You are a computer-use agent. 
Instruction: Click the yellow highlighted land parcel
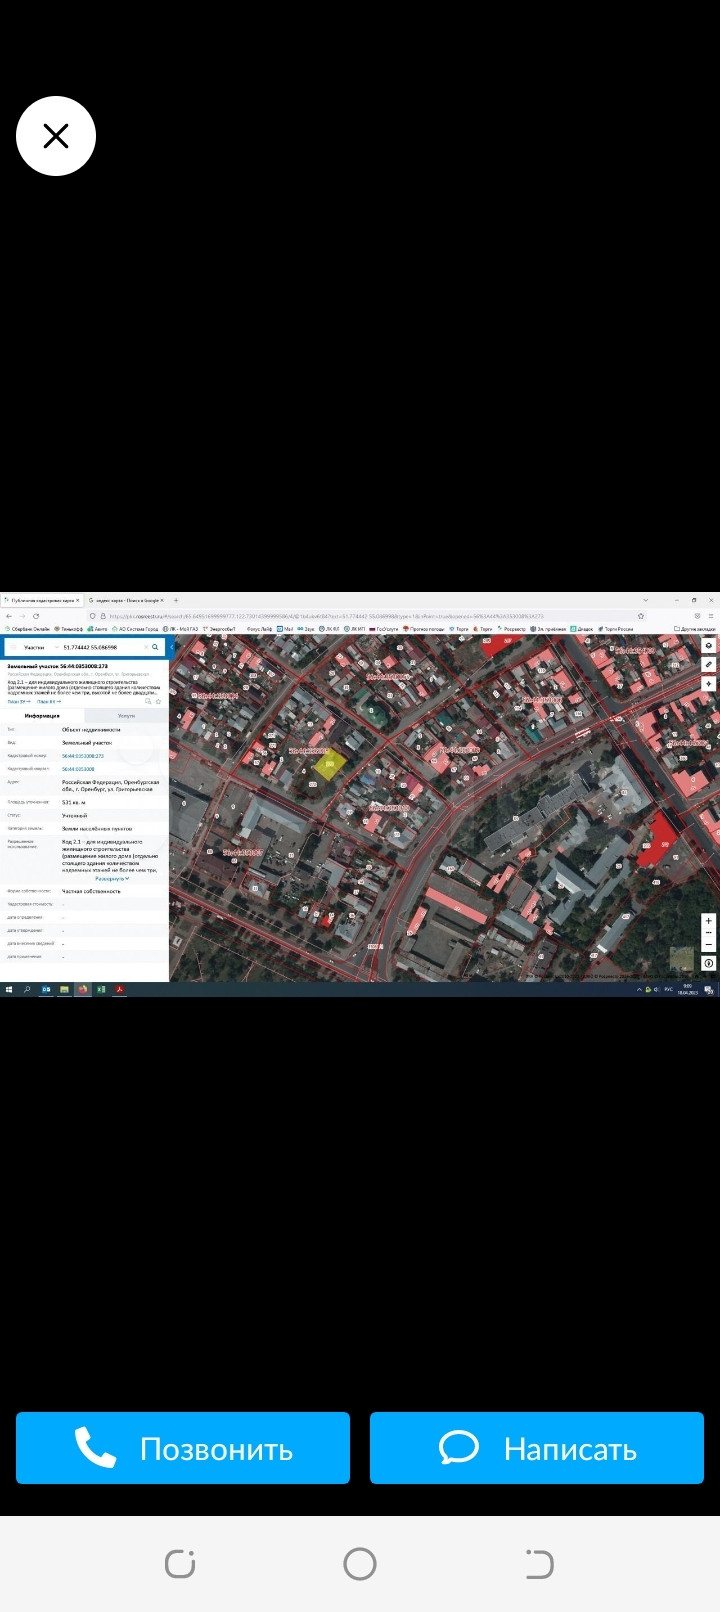329,765
